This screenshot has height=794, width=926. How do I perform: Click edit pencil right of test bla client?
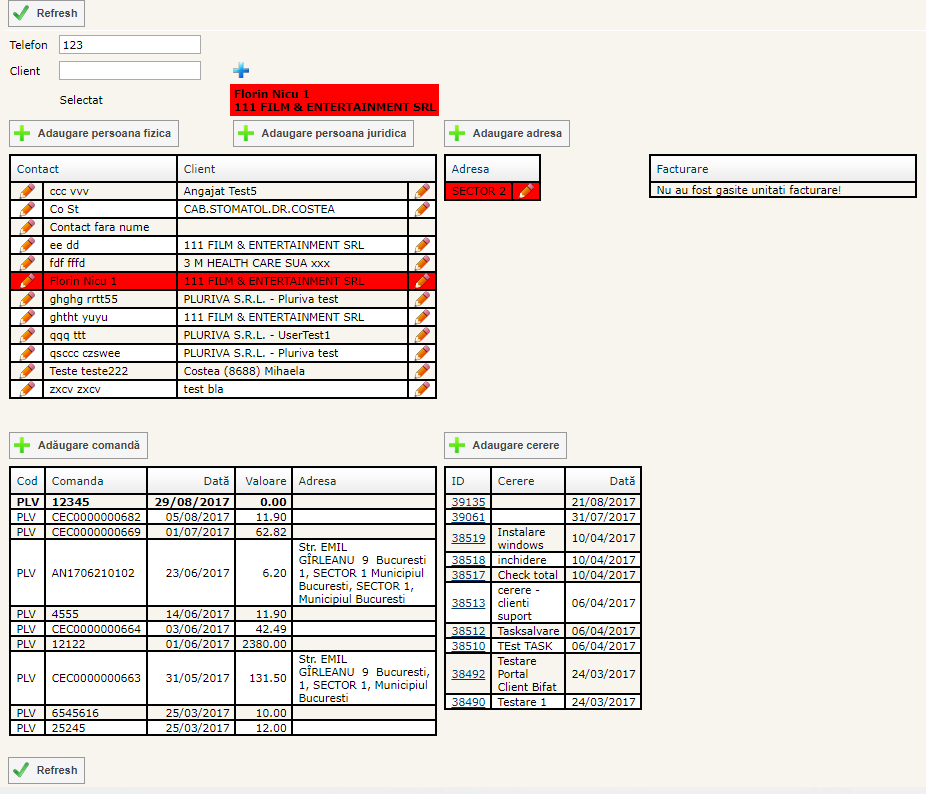tap(423, 389)
